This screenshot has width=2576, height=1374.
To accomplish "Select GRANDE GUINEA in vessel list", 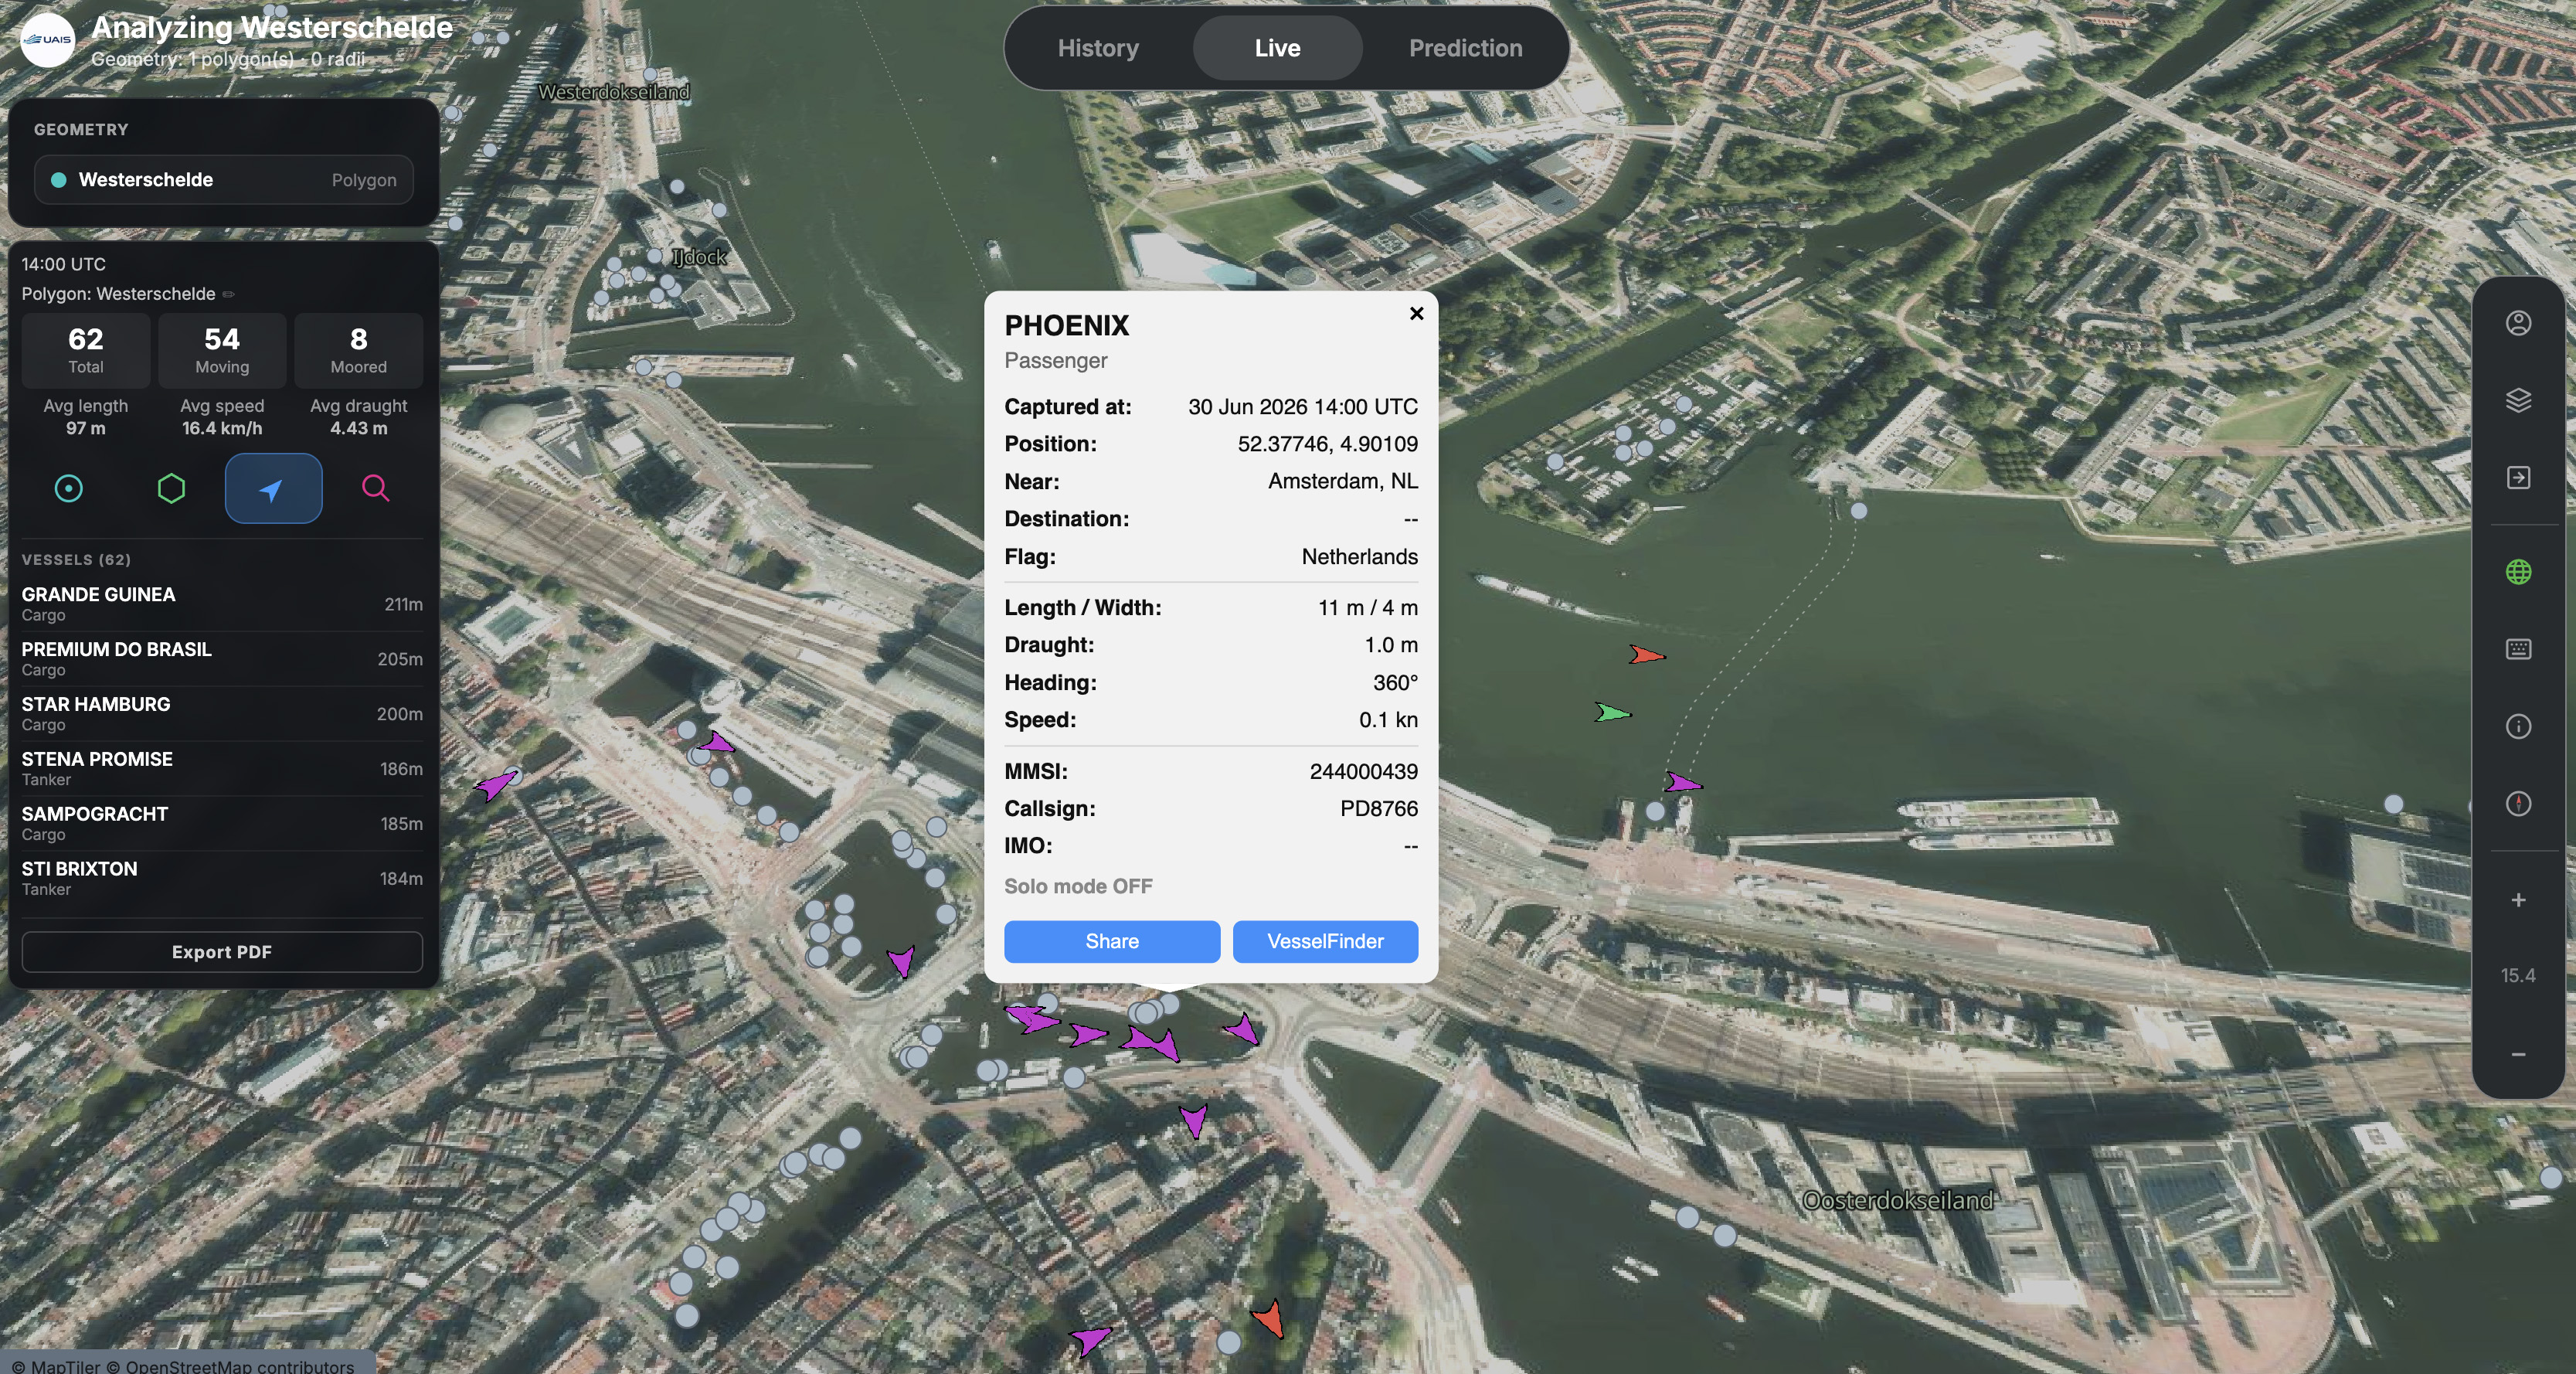I will tap(222, 604).
